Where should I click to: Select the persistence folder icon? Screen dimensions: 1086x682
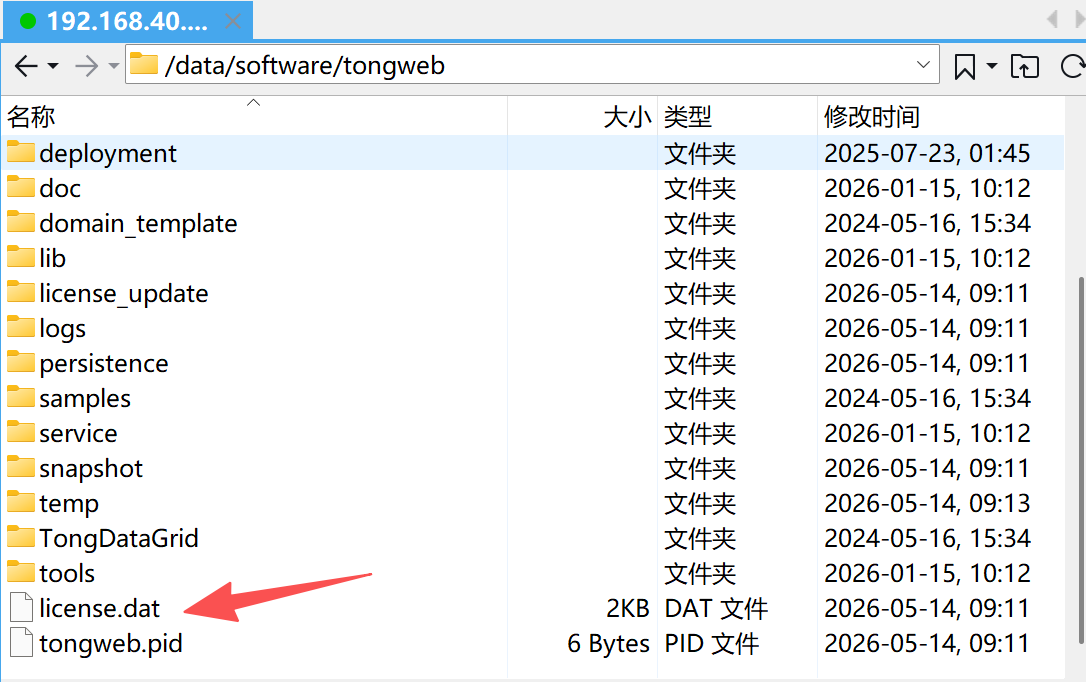21,361
